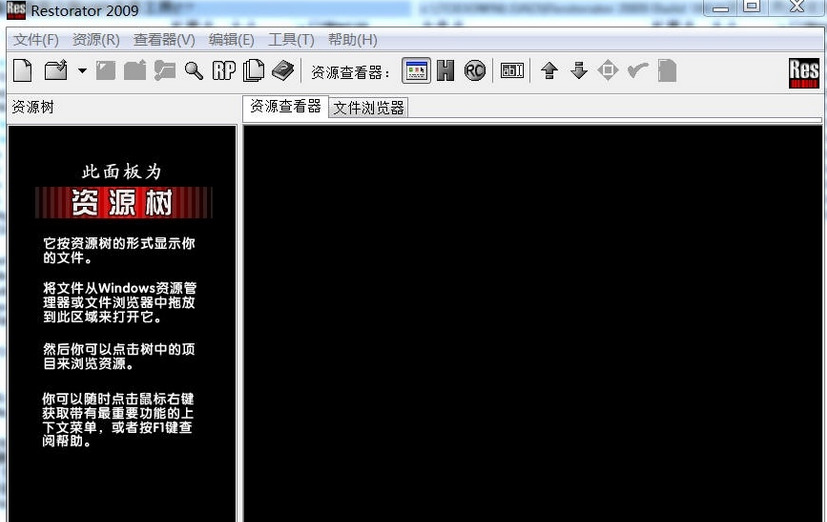Image resolution: width=827 pixels, height=522 pixels.
Task: Click the edit-mode abI icon
Action: click(512, 71)
